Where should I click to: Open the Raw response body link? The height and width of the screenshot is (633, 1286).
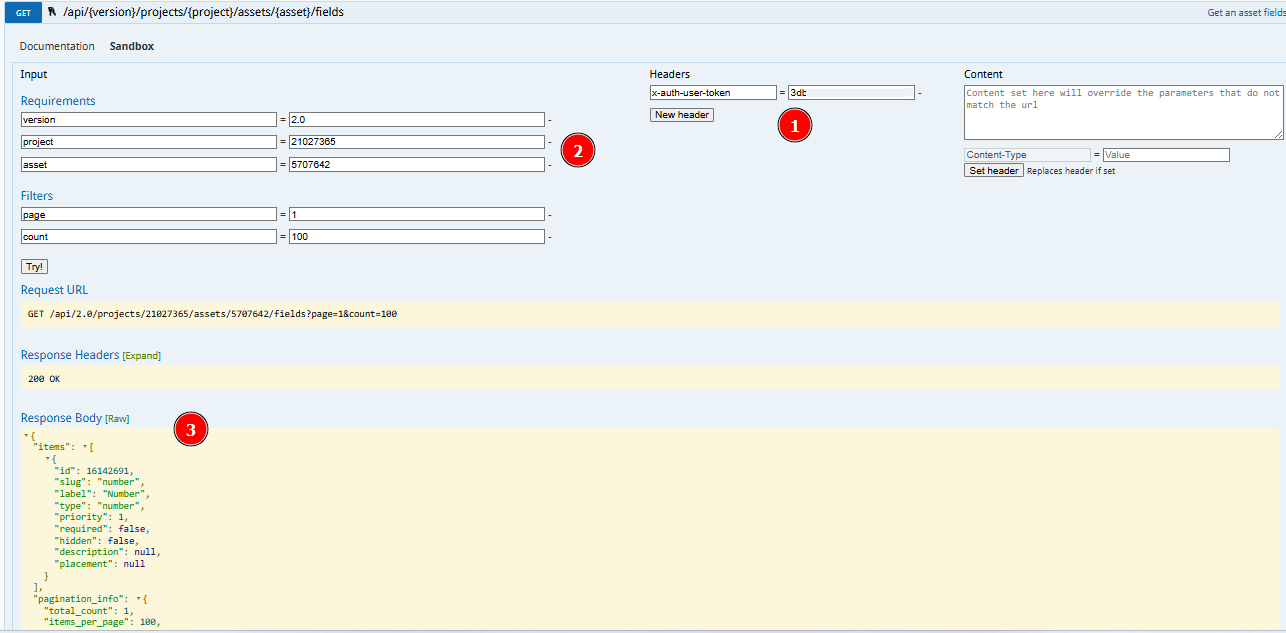pyautogui.click(x=117, y=419)
